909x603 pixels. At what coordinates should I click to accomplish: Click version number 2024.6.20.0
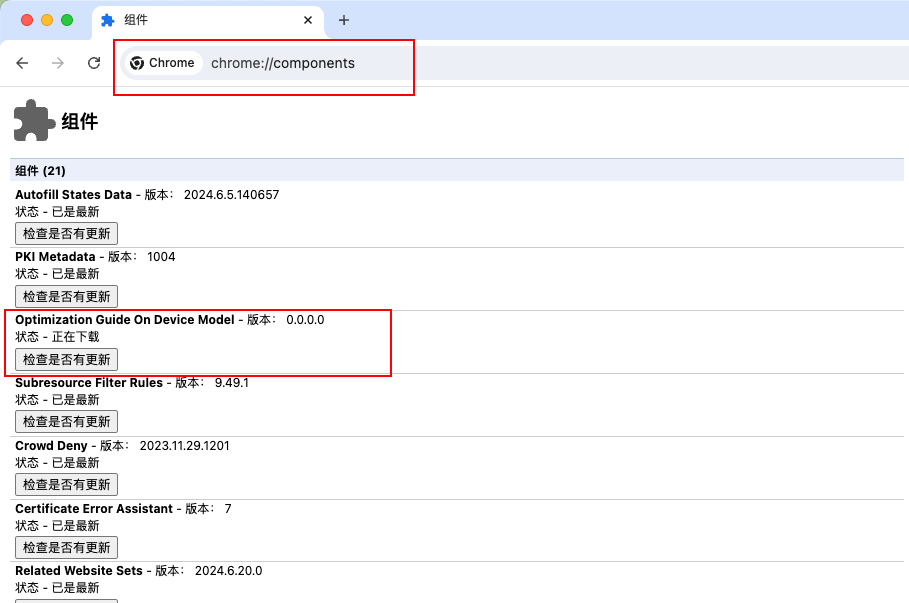point(228,571)
